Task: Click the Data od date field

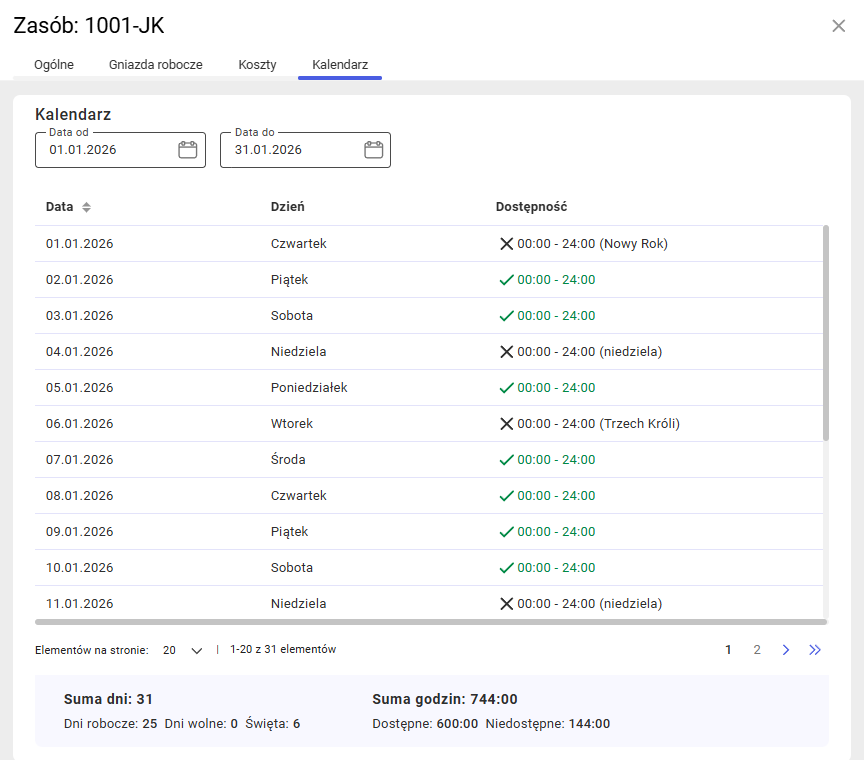Action: point(105,150)
